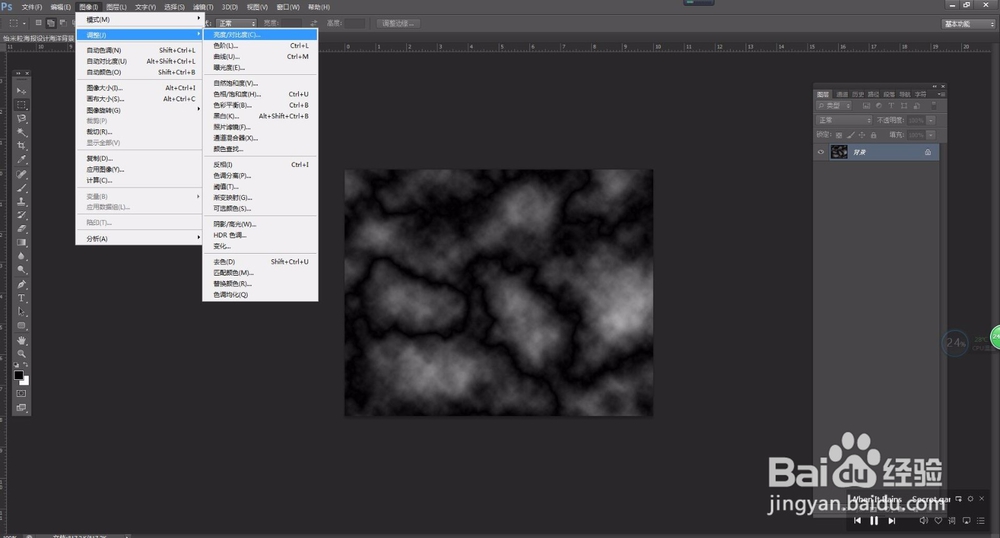Choose 图像大小(I)... menu item
This screenshot has height=538, width=1000.
[x=138, y=88]
